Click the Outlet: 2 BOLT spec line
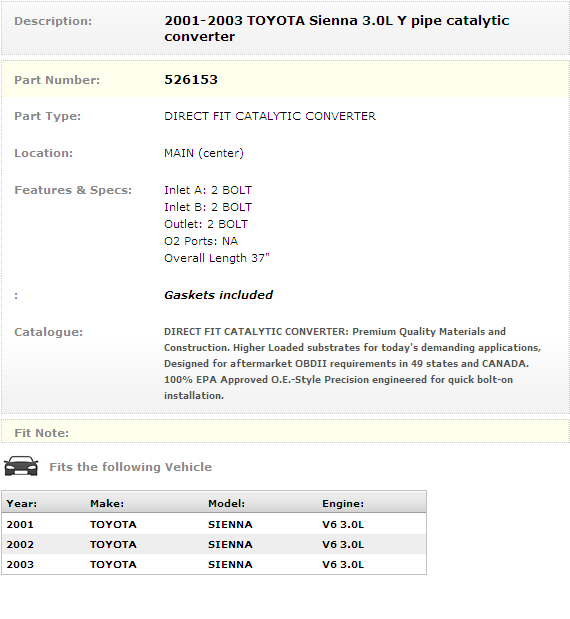 (x=206, y=224)
